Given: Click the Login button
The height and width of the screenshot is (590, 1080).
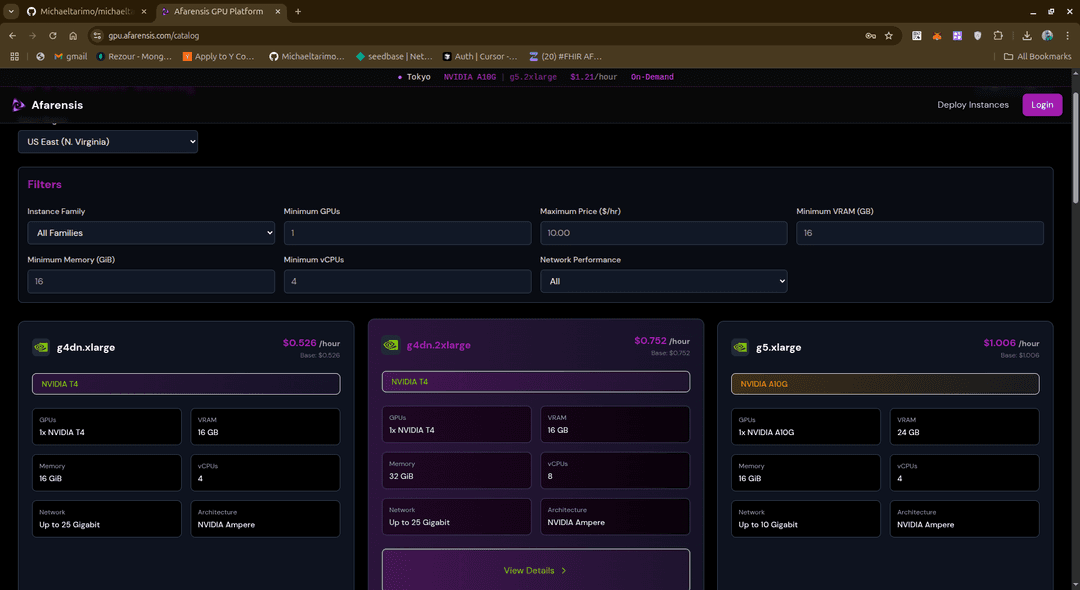Looking at the screenshot, I should click(1042, 104).
